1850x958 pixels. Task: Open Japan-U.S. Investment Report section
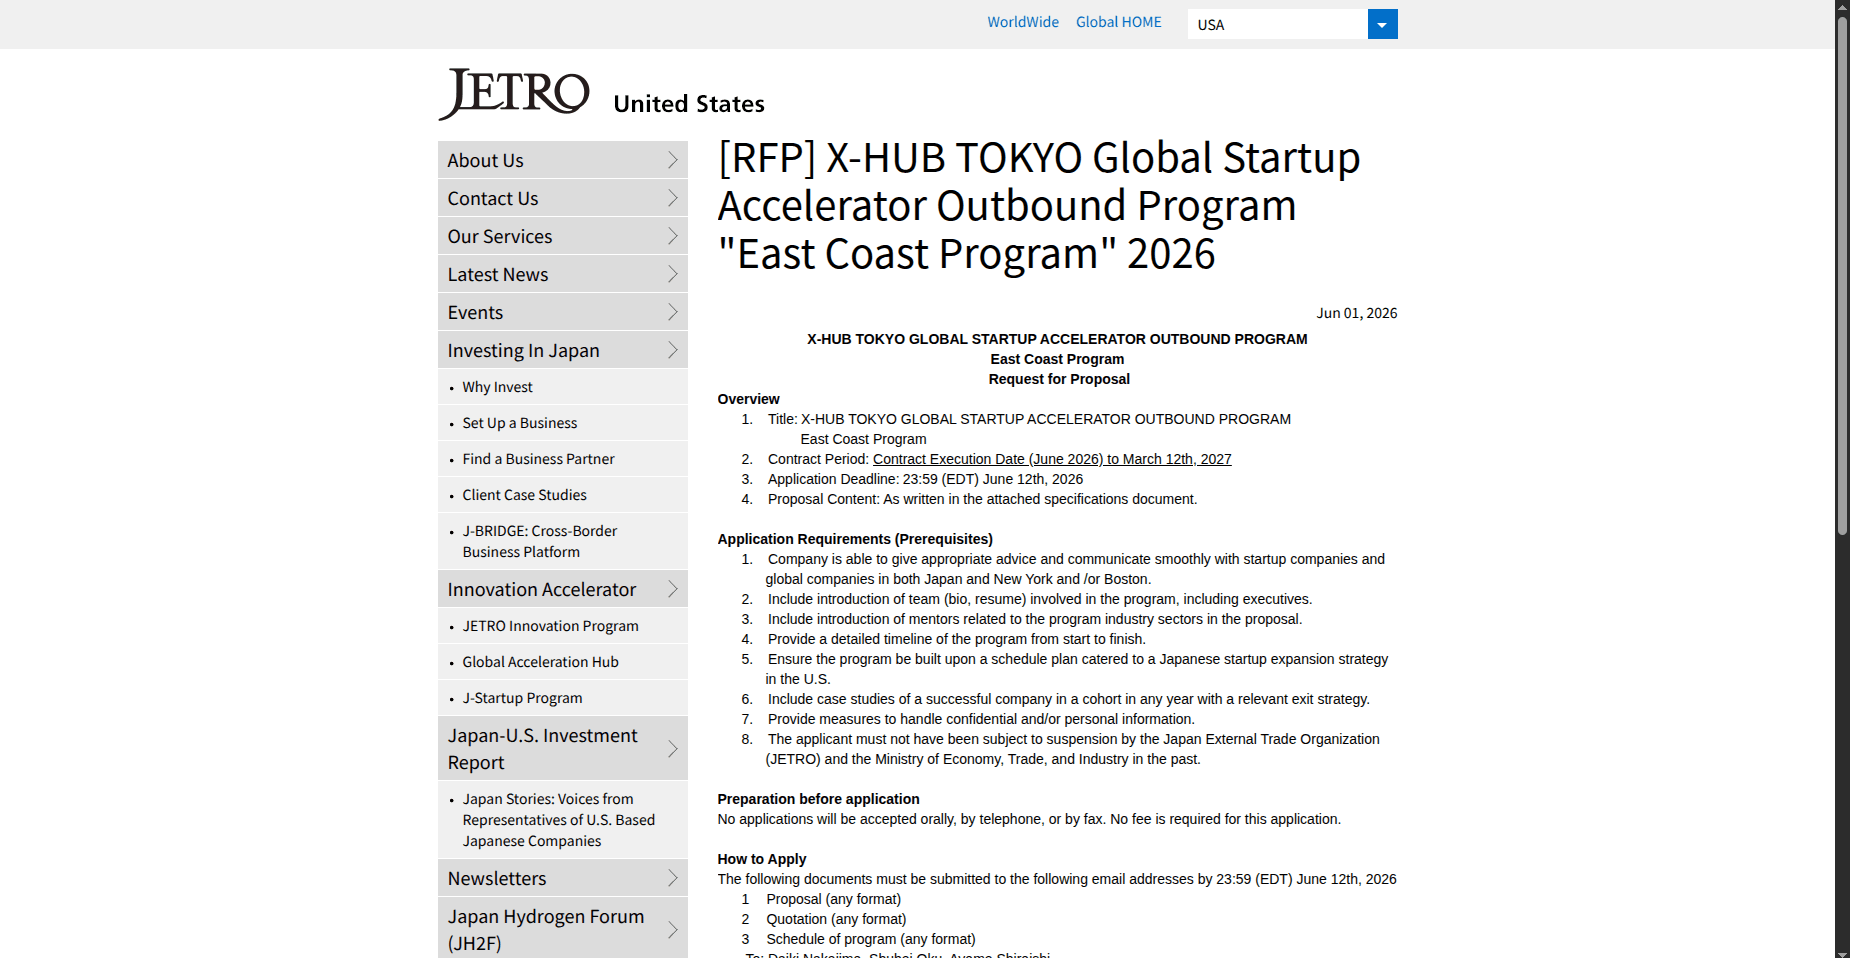563,748
